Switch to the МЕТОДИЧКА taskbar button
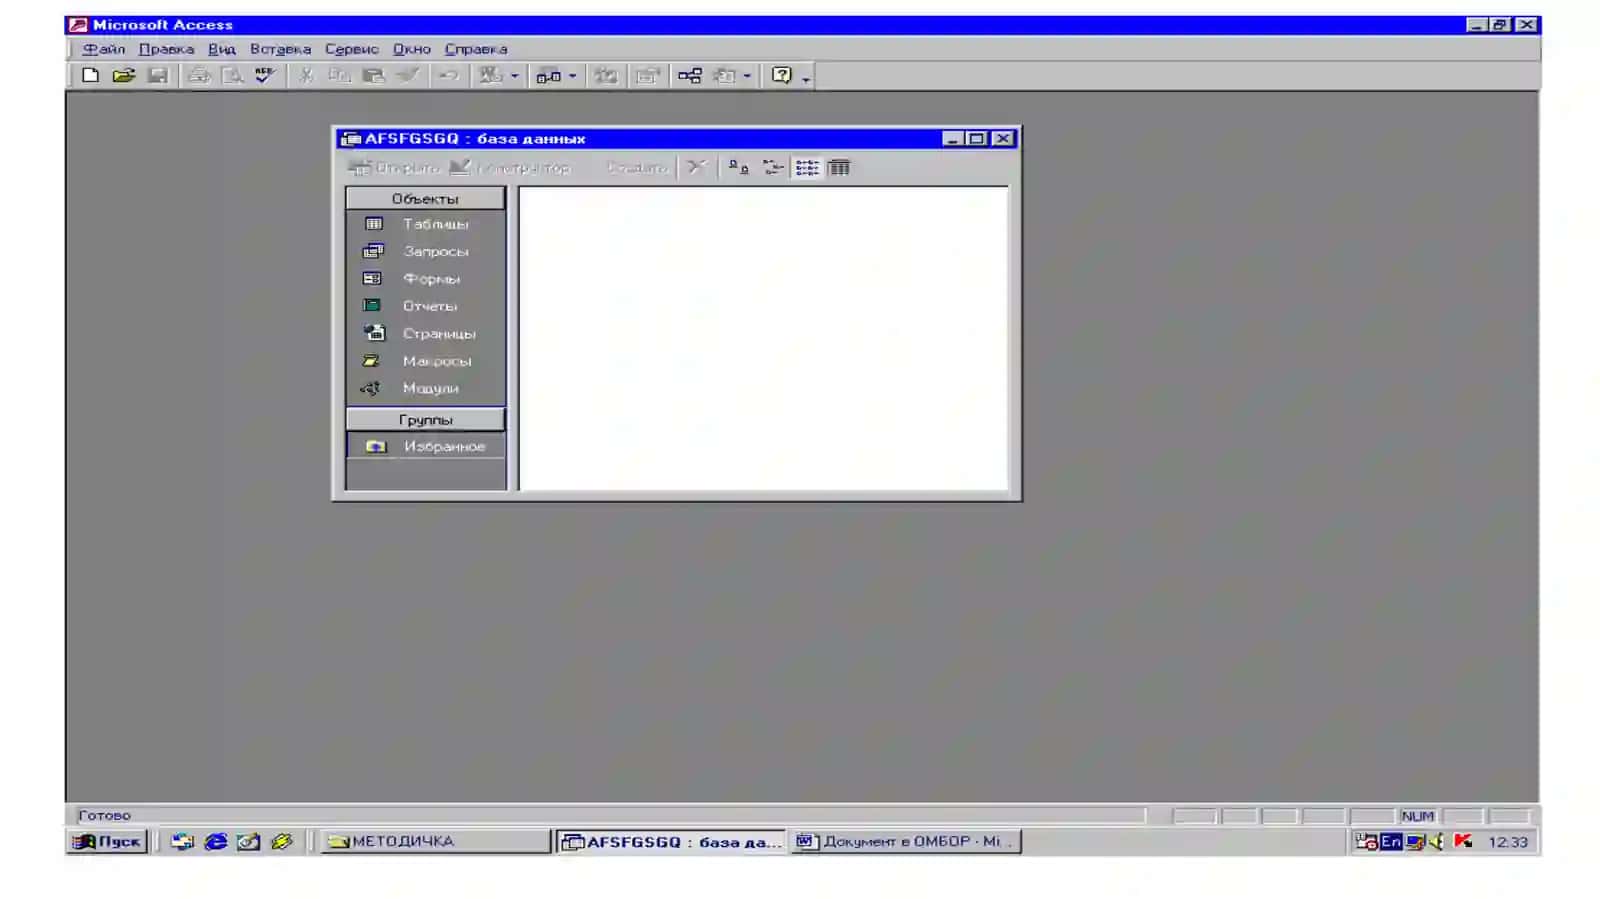 tap(435, 842)
